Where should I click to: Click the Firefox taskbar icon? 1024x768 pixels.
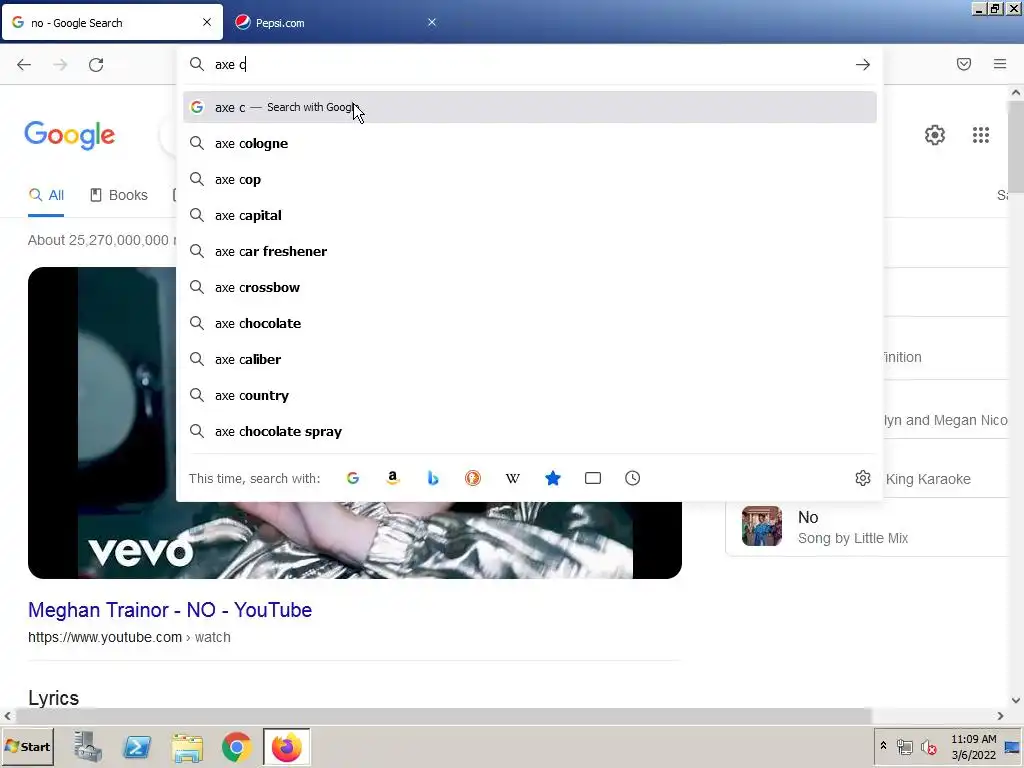click(x=287, y=746)
